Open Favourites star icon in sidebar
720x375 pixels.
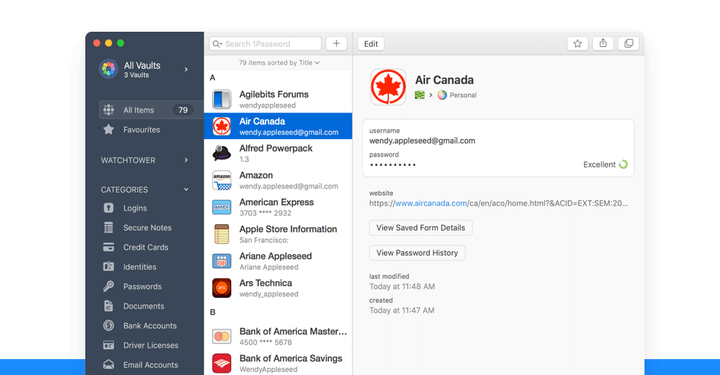coord(109,129)
